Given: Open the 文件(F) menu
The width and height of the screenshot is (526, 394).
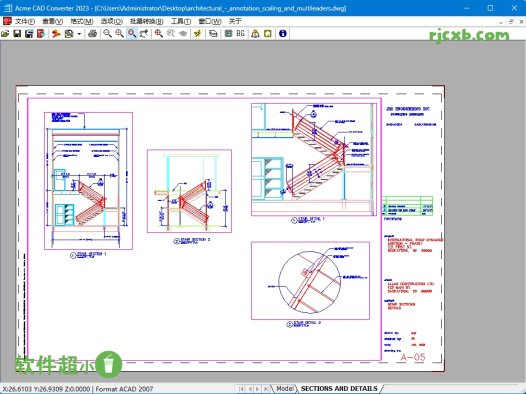Looking at the screenshot, I should coord(25,21).
